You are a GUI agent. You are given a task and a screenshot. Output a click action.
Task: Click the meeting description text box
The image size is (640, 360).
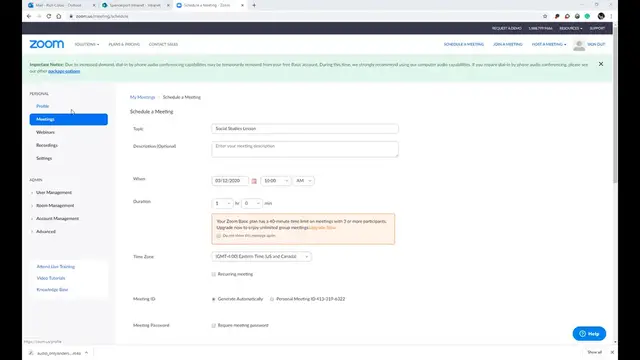coord(305,149)
